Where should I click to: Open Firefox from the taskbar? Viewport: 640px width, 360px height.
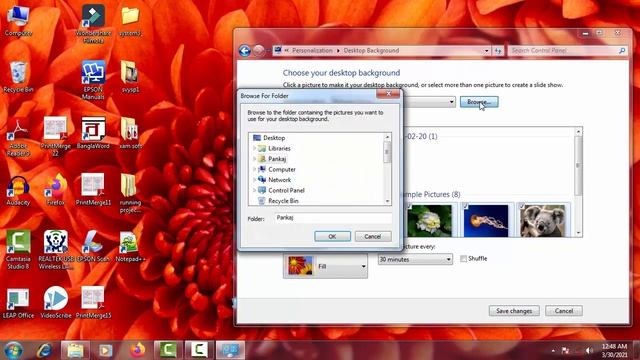(138, 350)
